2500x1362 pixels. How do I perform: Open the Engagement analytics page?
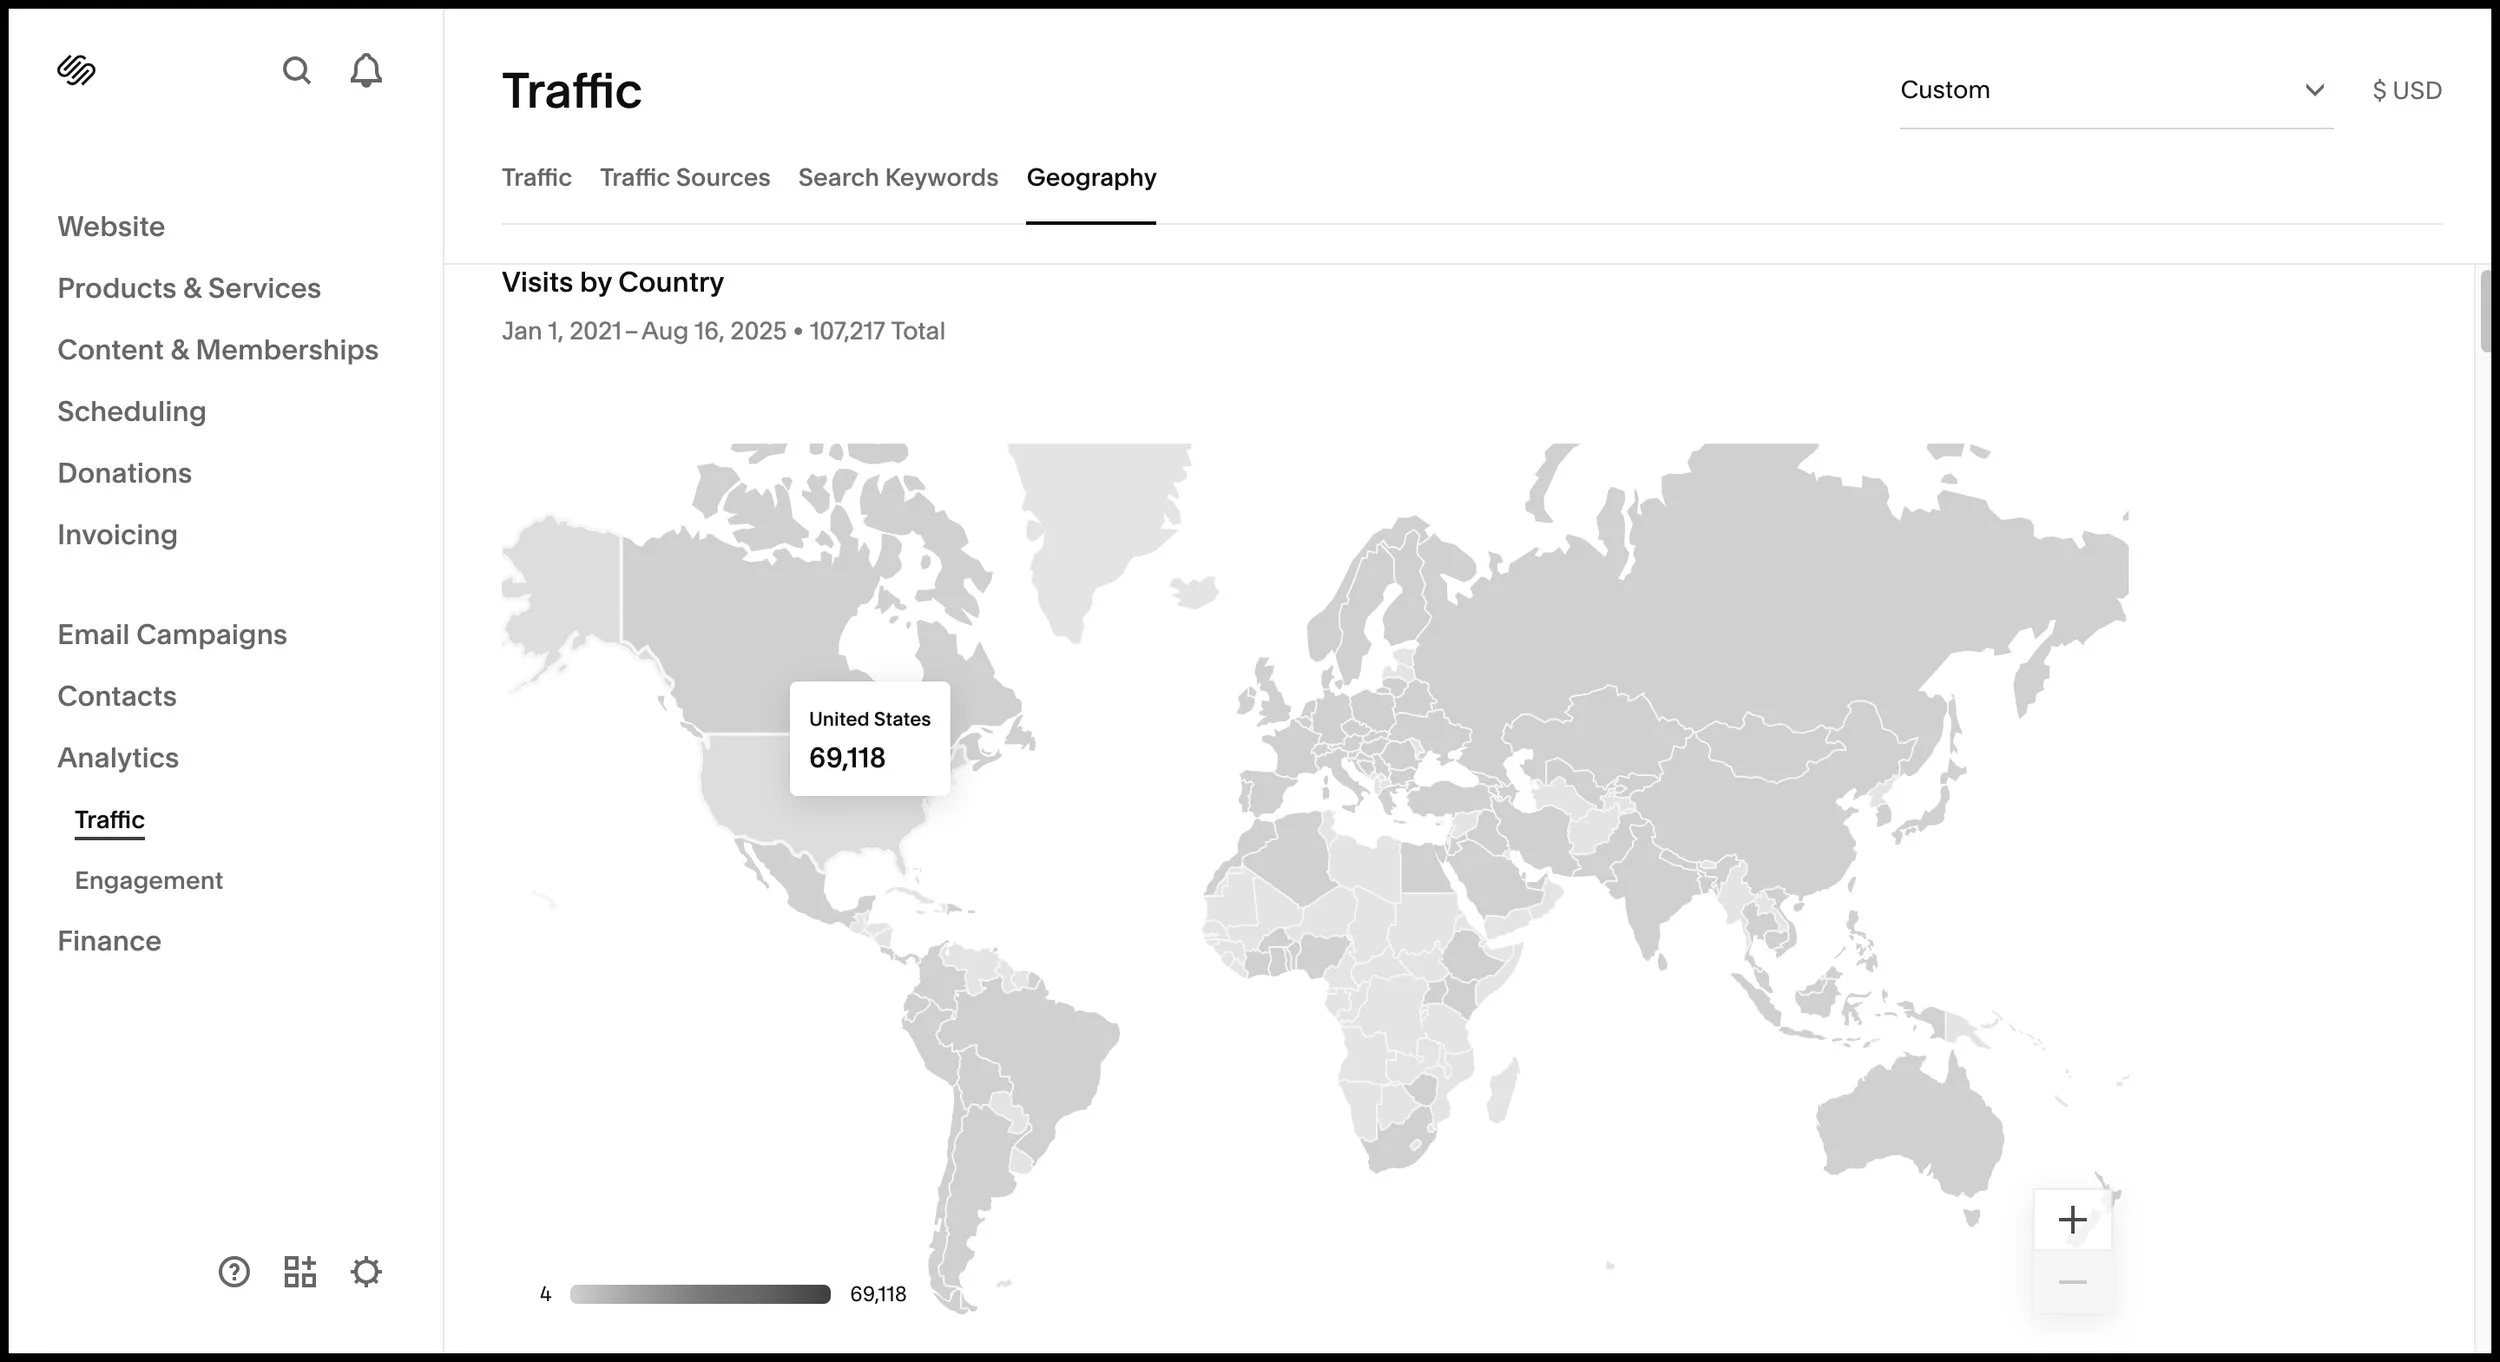pos(148,880)
